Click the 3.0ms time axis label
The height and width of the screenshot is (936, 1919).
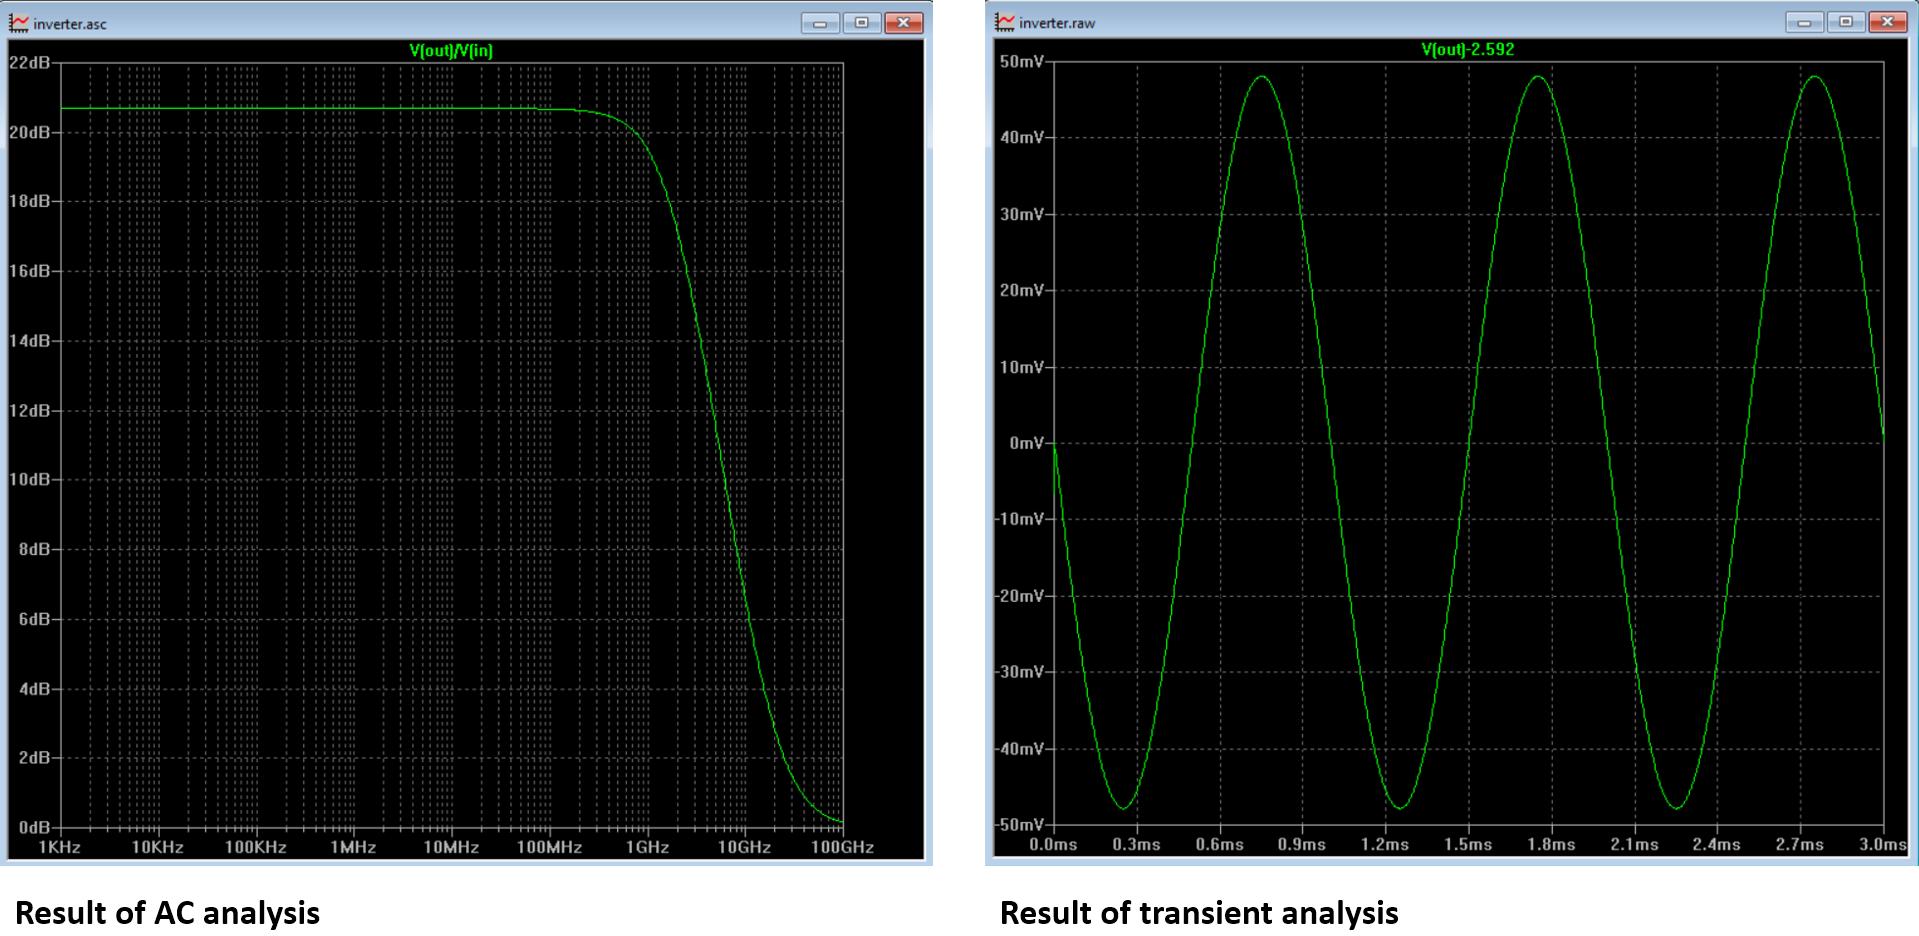1883,844
